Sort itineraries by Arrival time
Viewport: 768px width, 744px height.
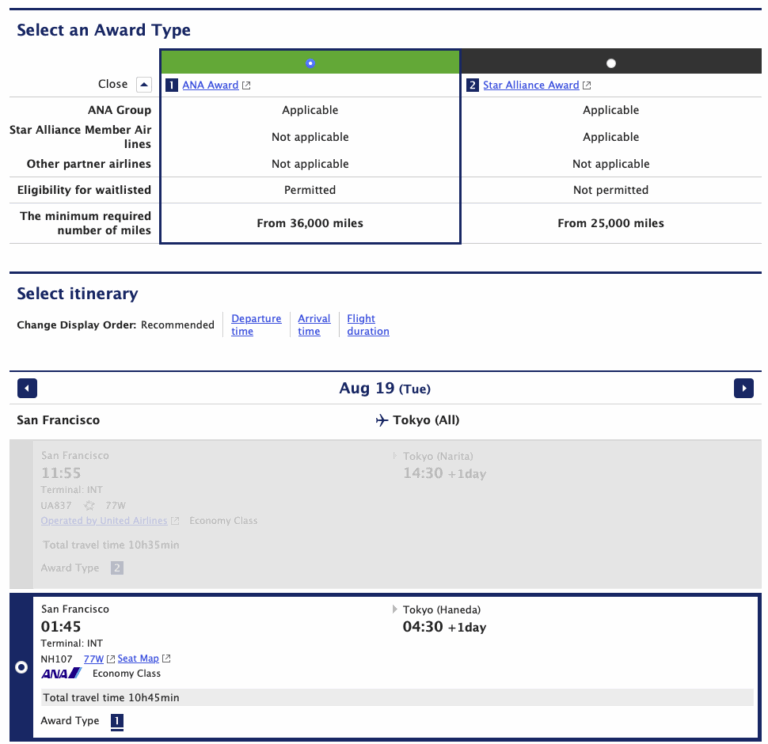pyautogui.click(x=314, y=325)
